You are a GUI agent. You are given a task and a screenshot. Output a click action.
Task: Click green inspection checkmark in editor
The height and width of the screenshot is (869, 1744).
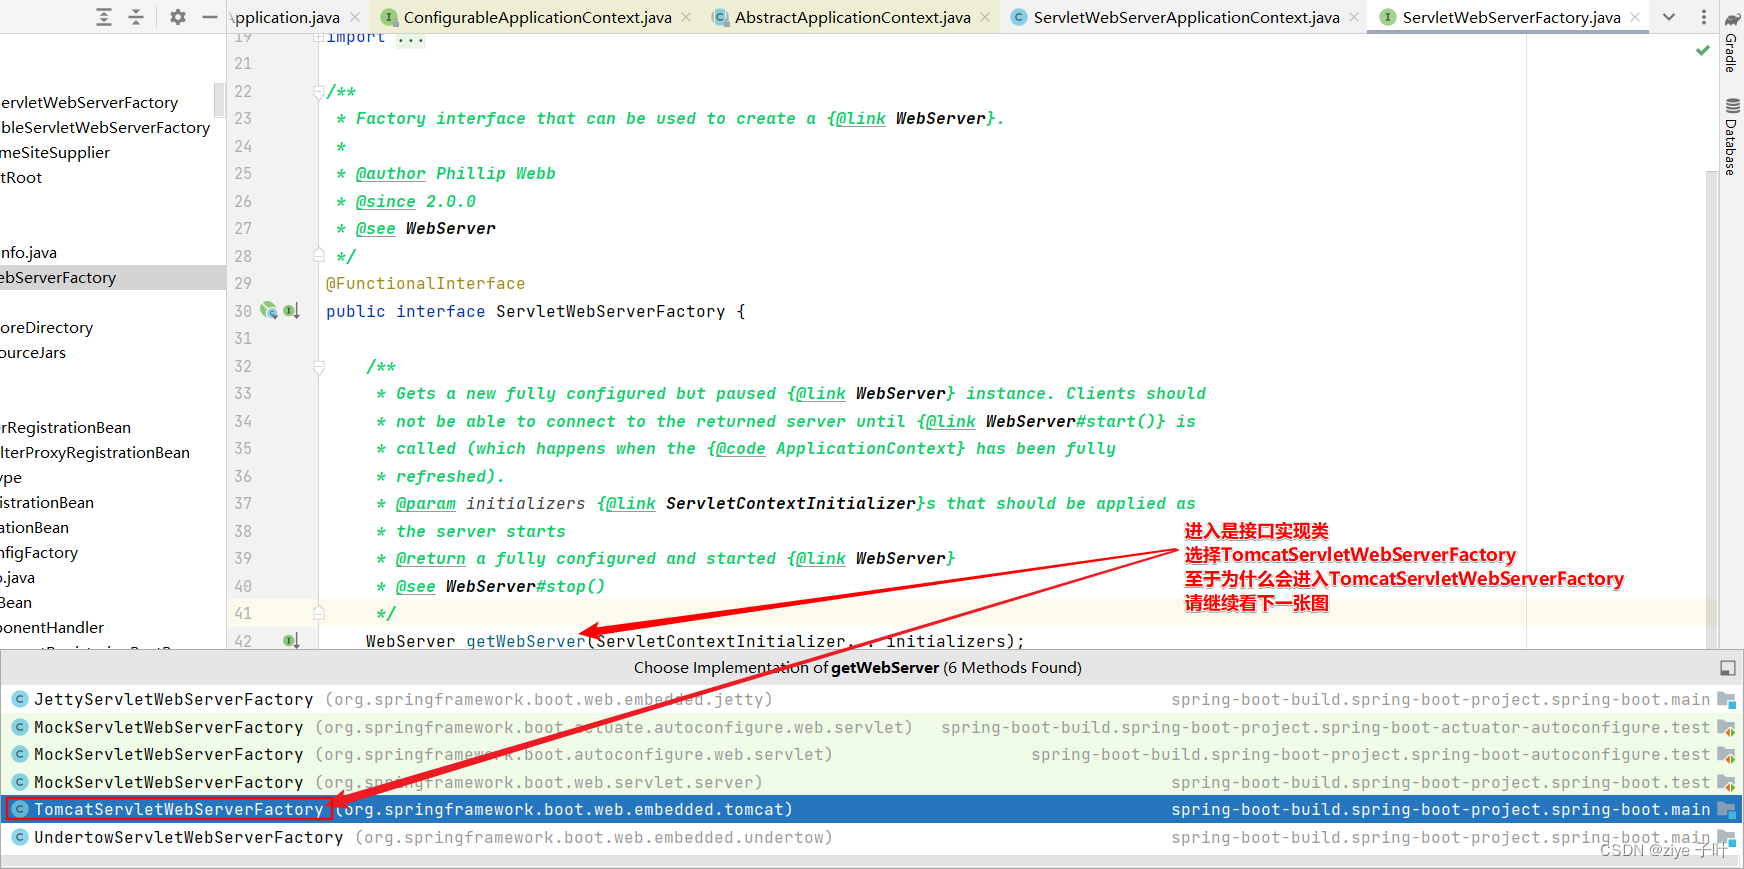tap(1703, 50)
